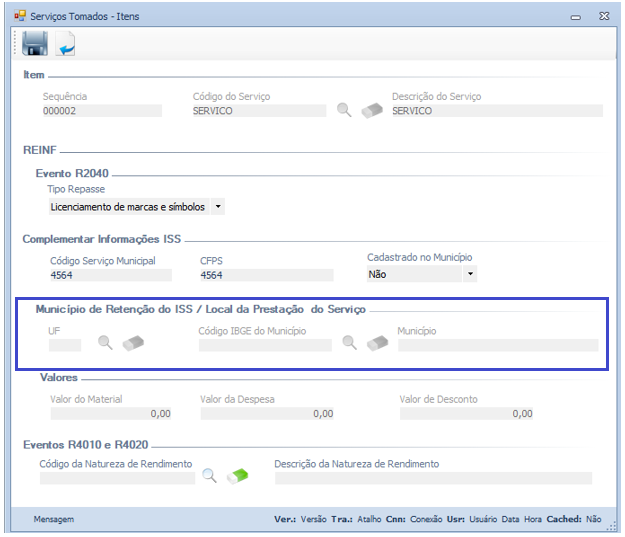Screen dimensions: 625x537
Task: Focus the Código IBGE do Município field
Action: (x=265, y=345)
